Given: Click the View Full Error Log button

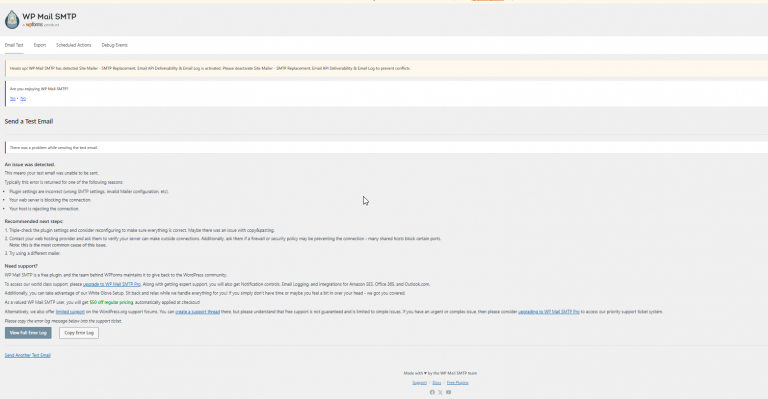Looking at the screenshot, I should (x=28, y=333).
